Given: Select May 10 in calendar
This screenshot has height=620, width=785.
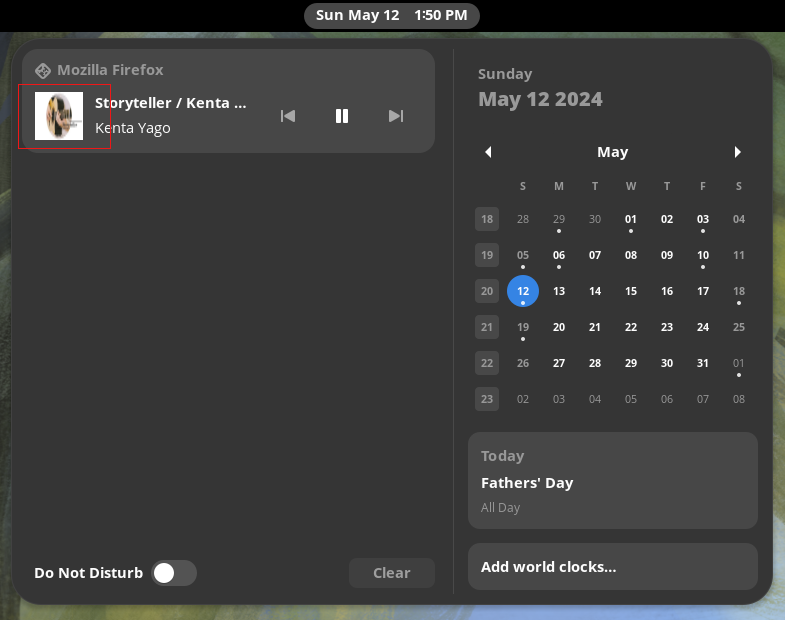Looking at the screenshot, I should coord(703,255).
